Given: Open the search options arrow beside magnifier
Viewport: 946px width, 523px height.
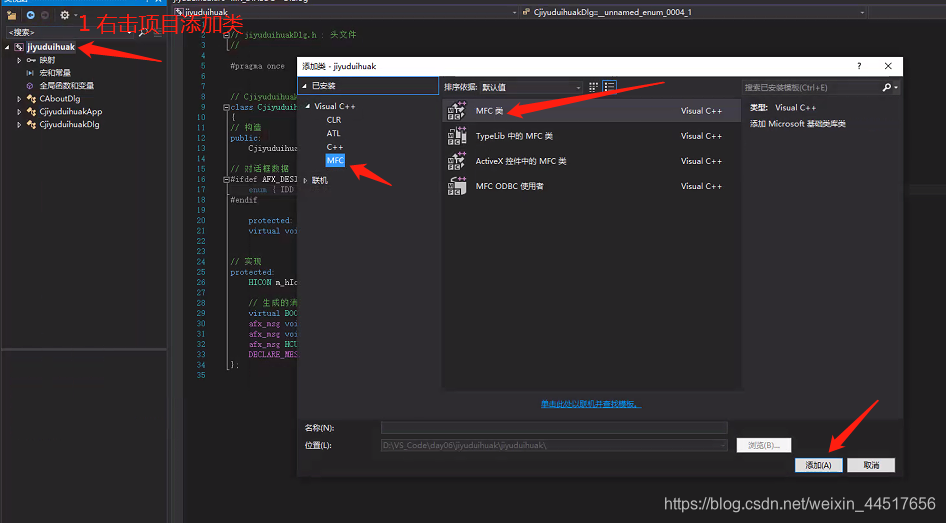Looking at the screenshot, I should (x=896, y=88).
